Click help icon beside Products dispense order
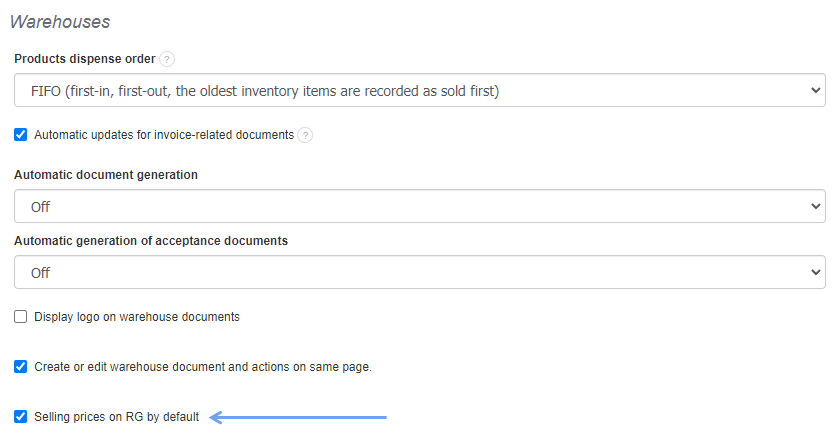 [x=167, y=59]
